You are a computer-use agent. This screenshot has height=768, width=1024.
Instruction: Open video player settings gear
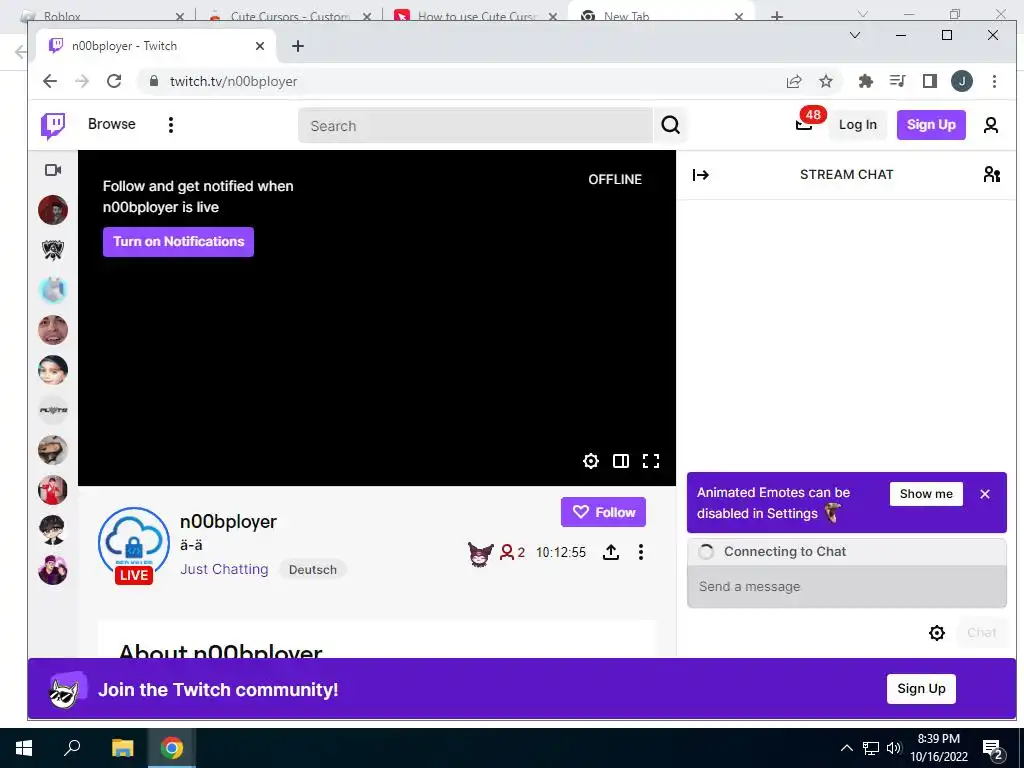point(590,461)
